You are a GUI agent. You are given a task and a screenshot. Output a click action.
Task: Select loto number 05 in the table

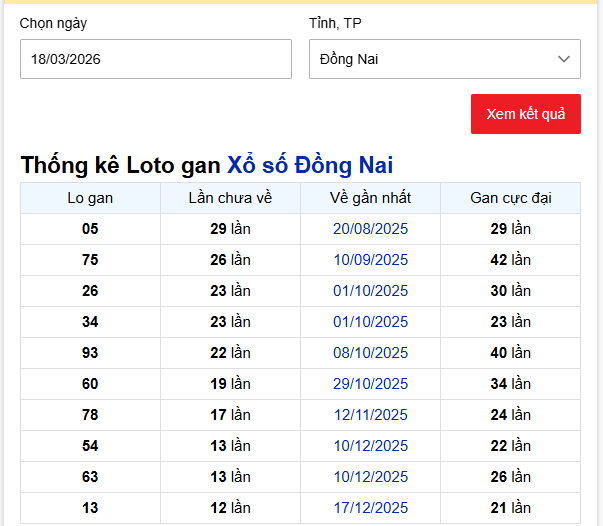click(x=90, y=229)
